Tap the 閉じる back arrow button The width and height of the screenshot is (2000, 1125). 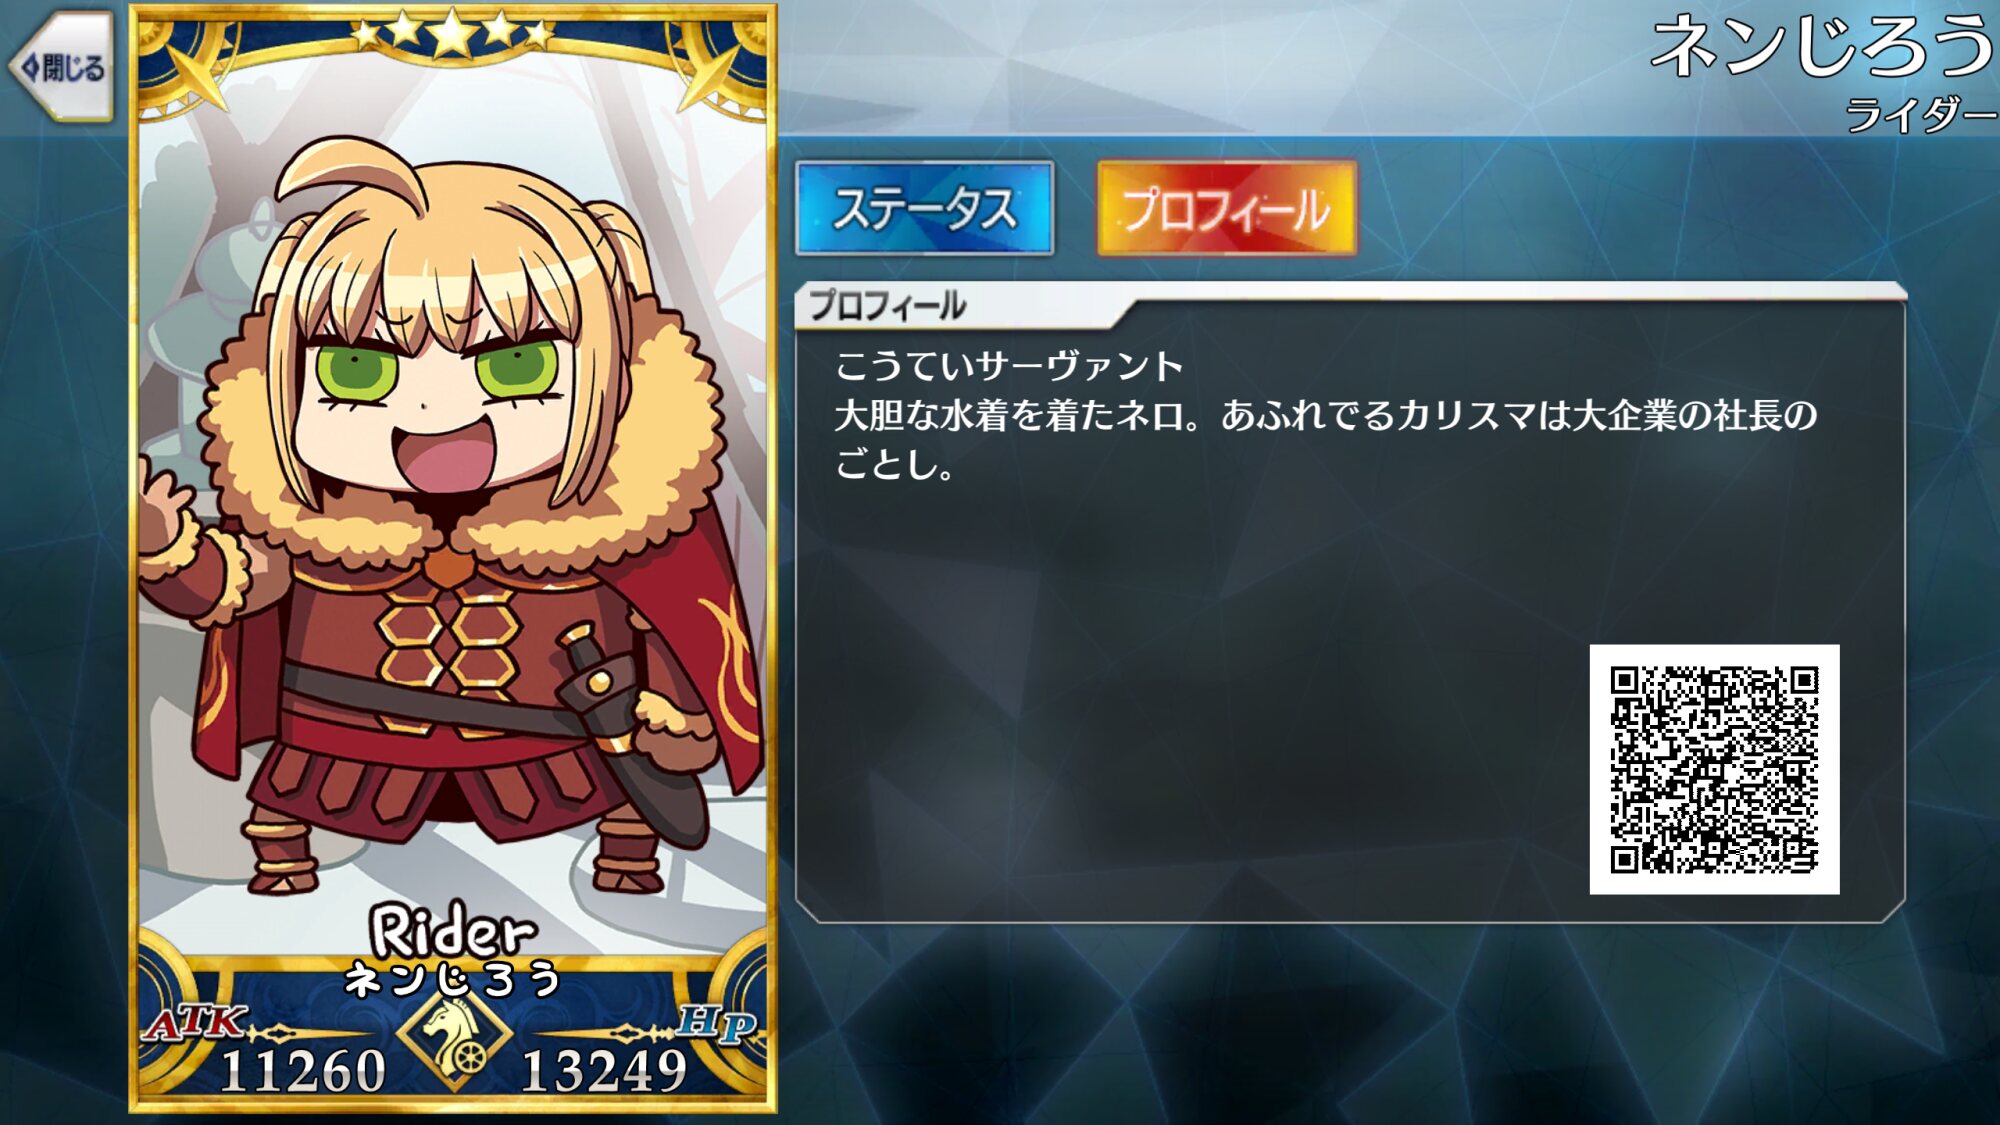point(61,67)
